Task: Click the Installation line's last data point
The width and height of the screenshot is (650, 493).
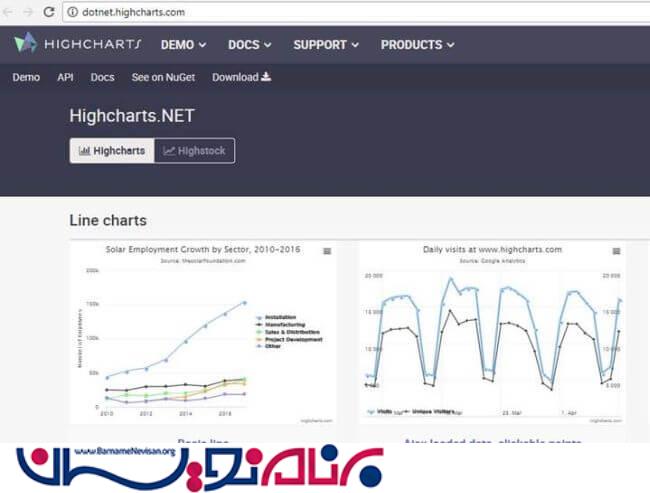Action: (245, 303)
